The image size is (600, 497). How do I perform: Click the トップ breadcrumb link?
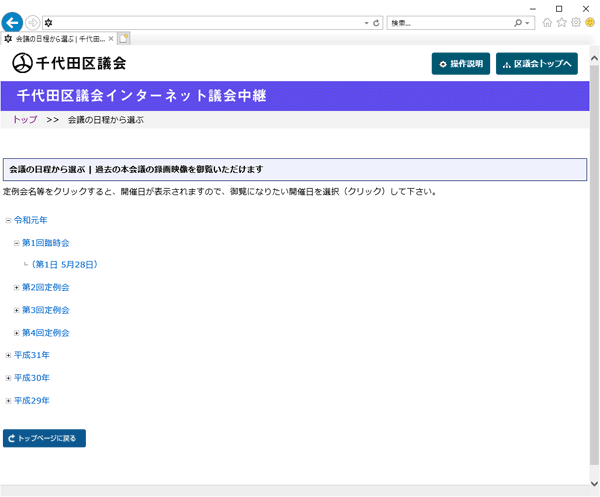[25, 119]
